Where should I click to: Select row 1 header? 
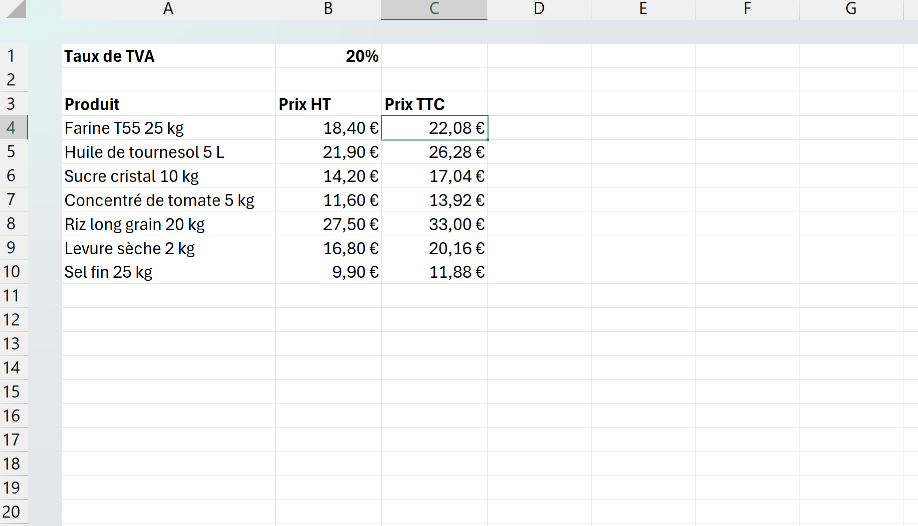click(14, 56)
